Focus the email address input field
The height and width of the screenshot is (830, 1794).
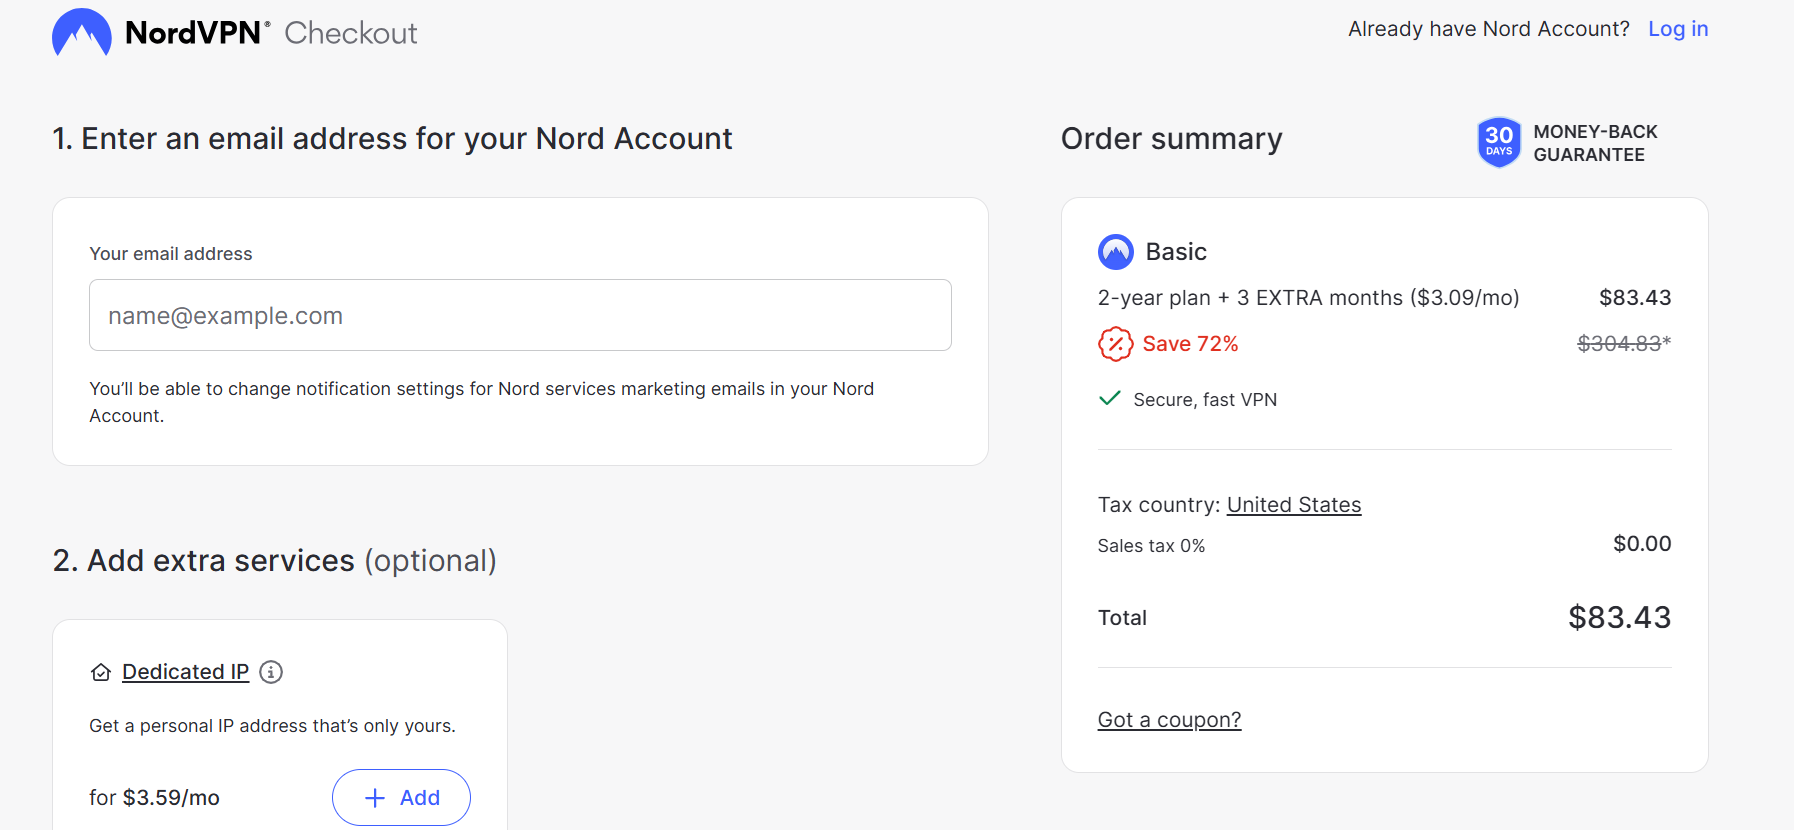pos(520,315)
